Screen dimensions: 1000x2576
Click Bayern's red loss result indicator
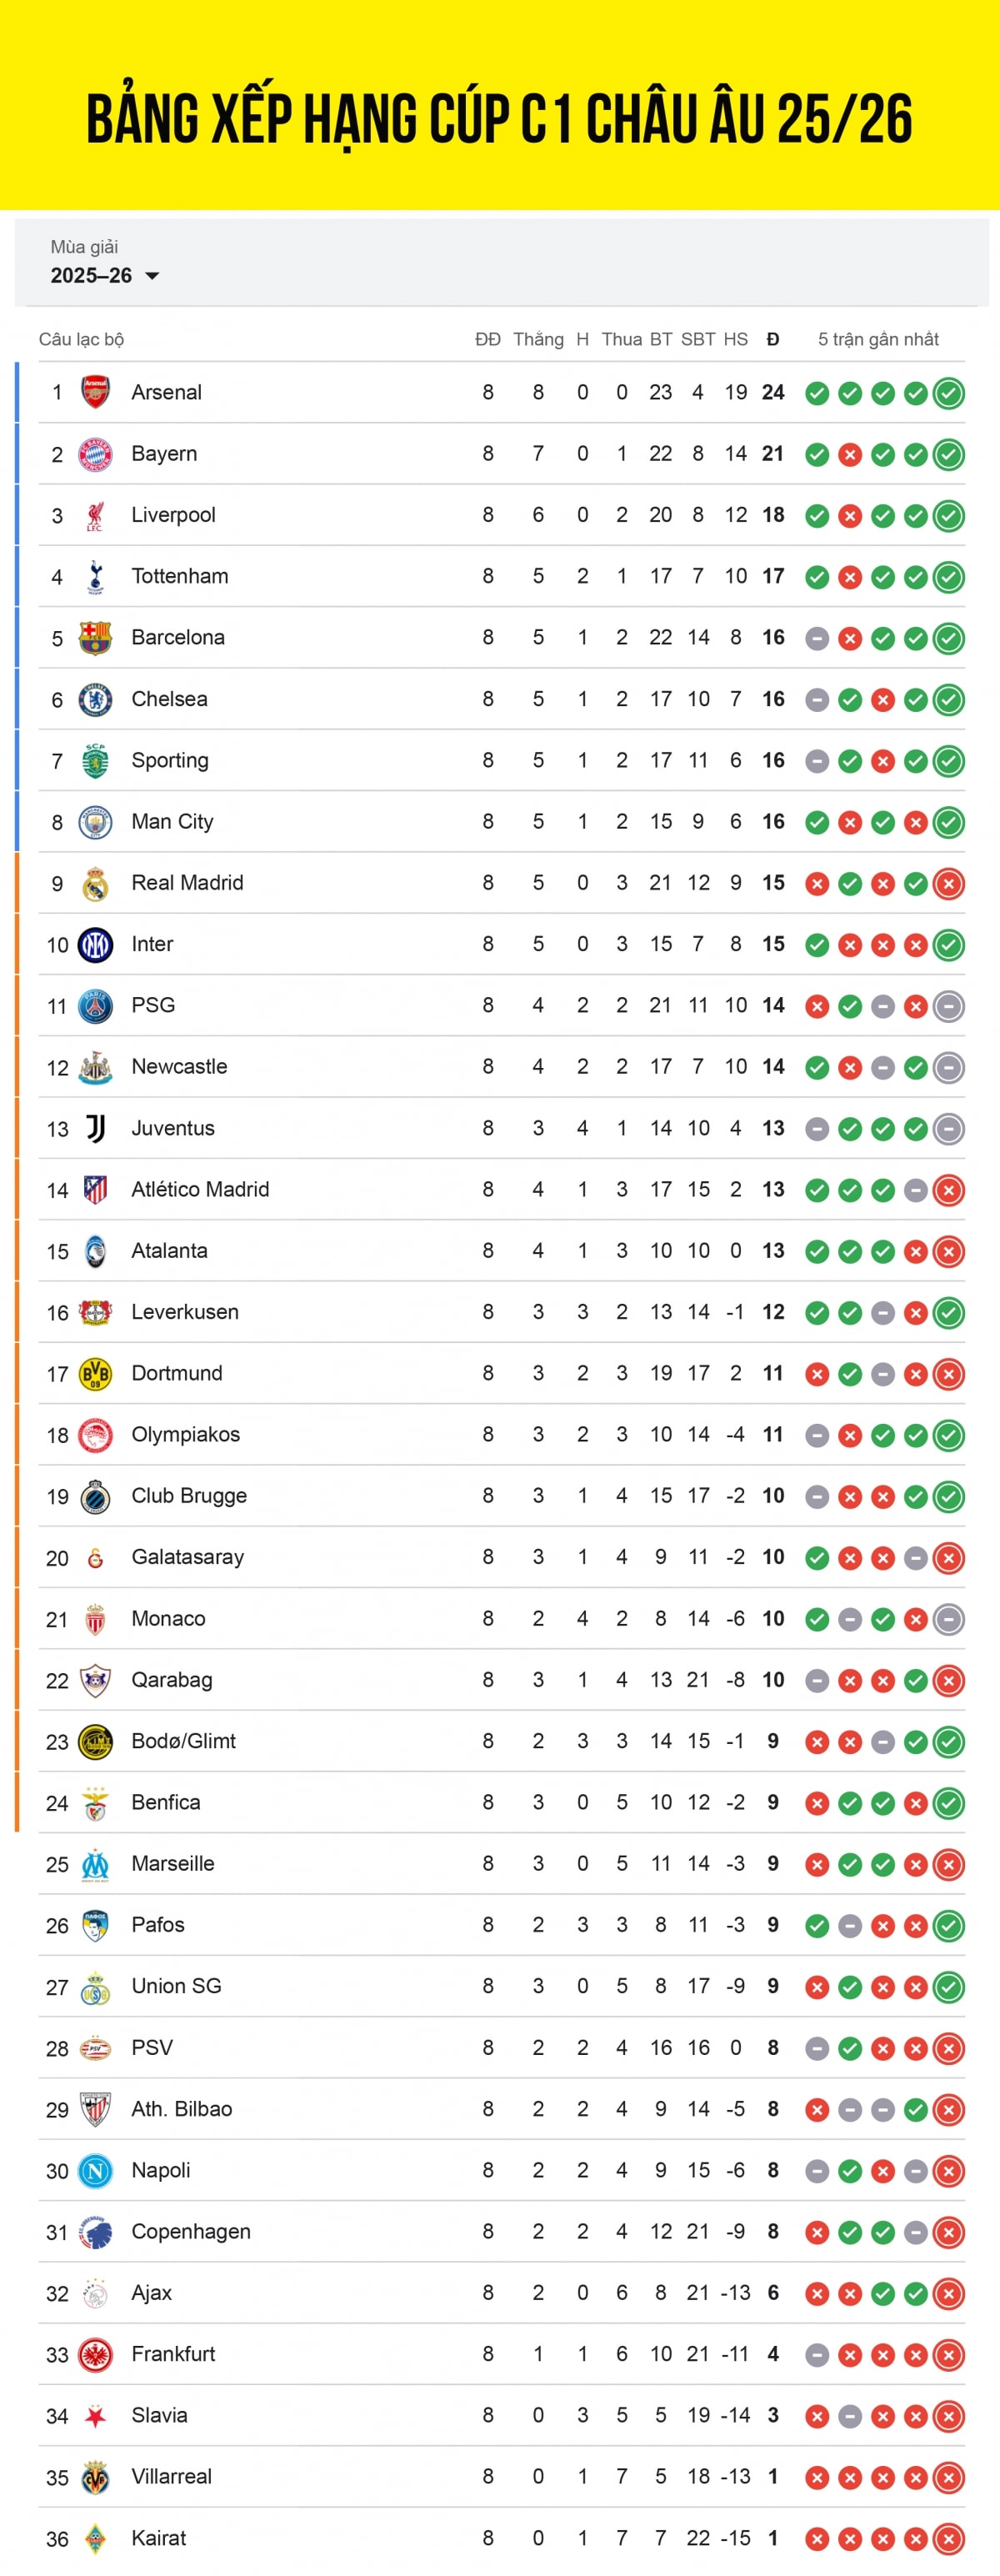click(x=849, y=453)
